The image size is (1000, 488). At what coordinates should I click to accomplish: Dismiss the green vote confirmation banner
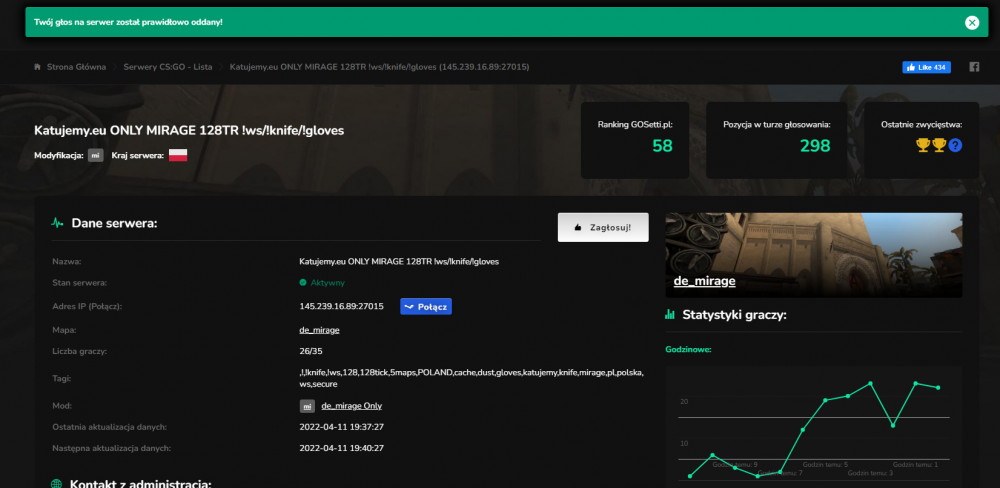click(971, 22)
